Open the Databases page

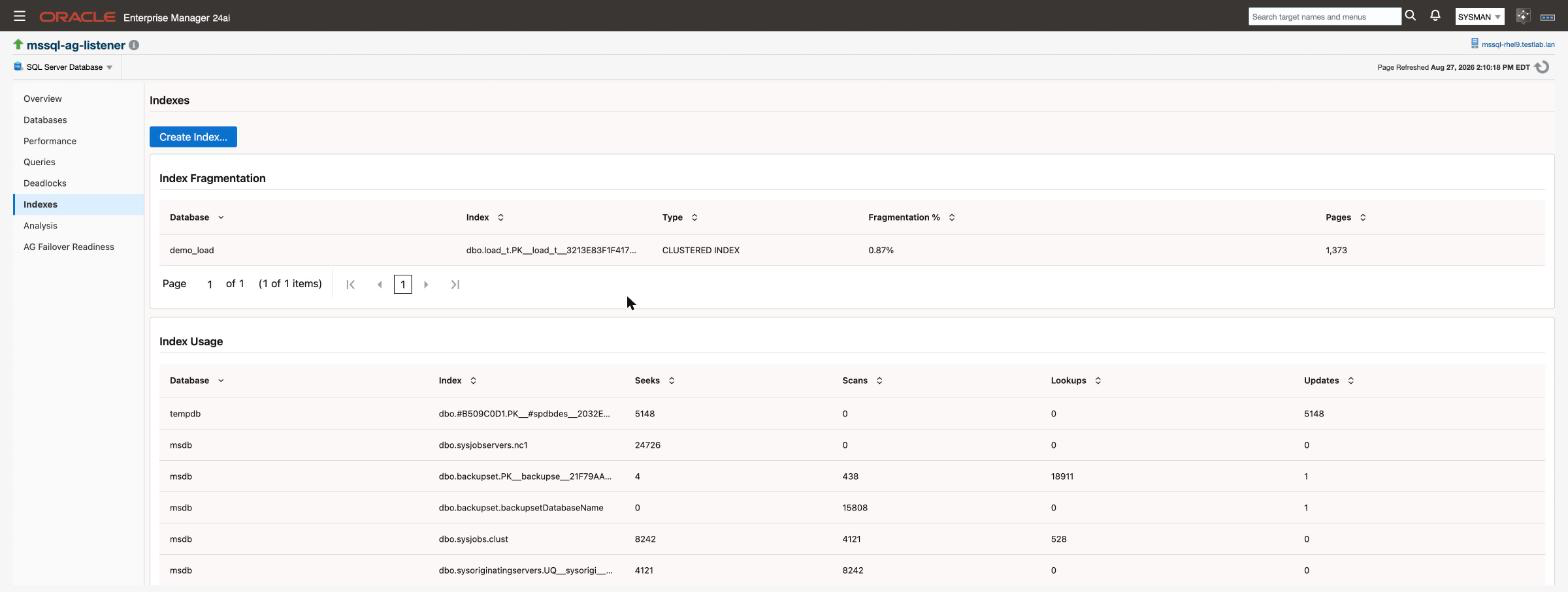45,120
